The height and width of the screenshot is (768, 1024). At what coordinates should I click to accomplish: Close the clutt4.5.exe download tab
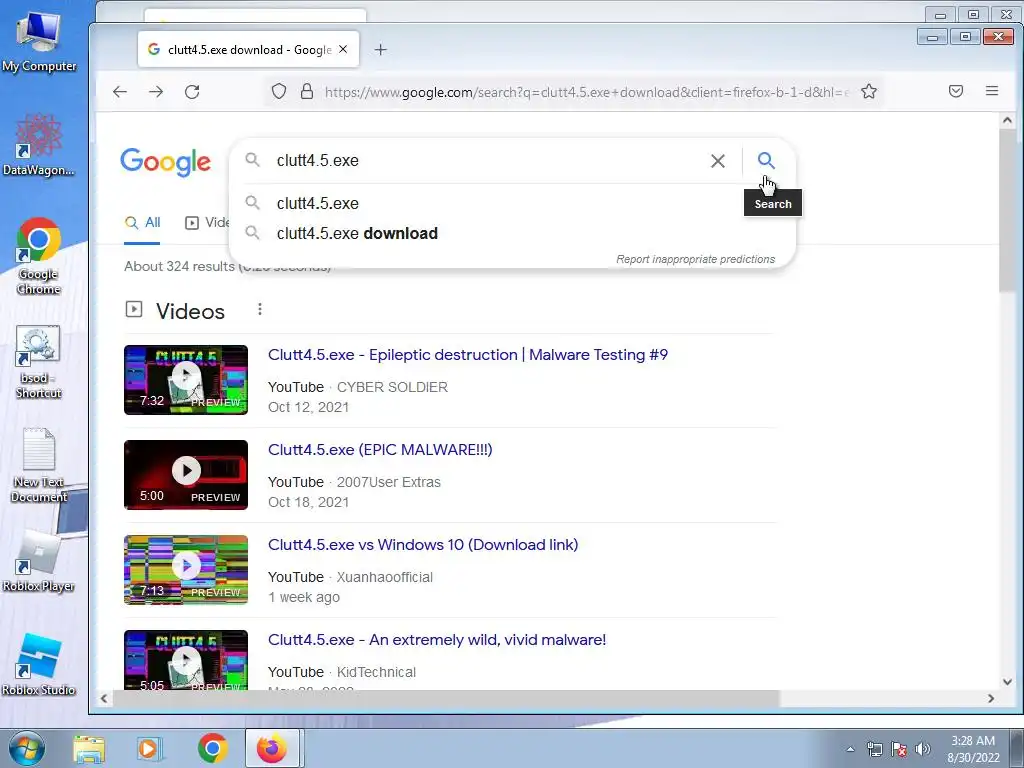343,50
